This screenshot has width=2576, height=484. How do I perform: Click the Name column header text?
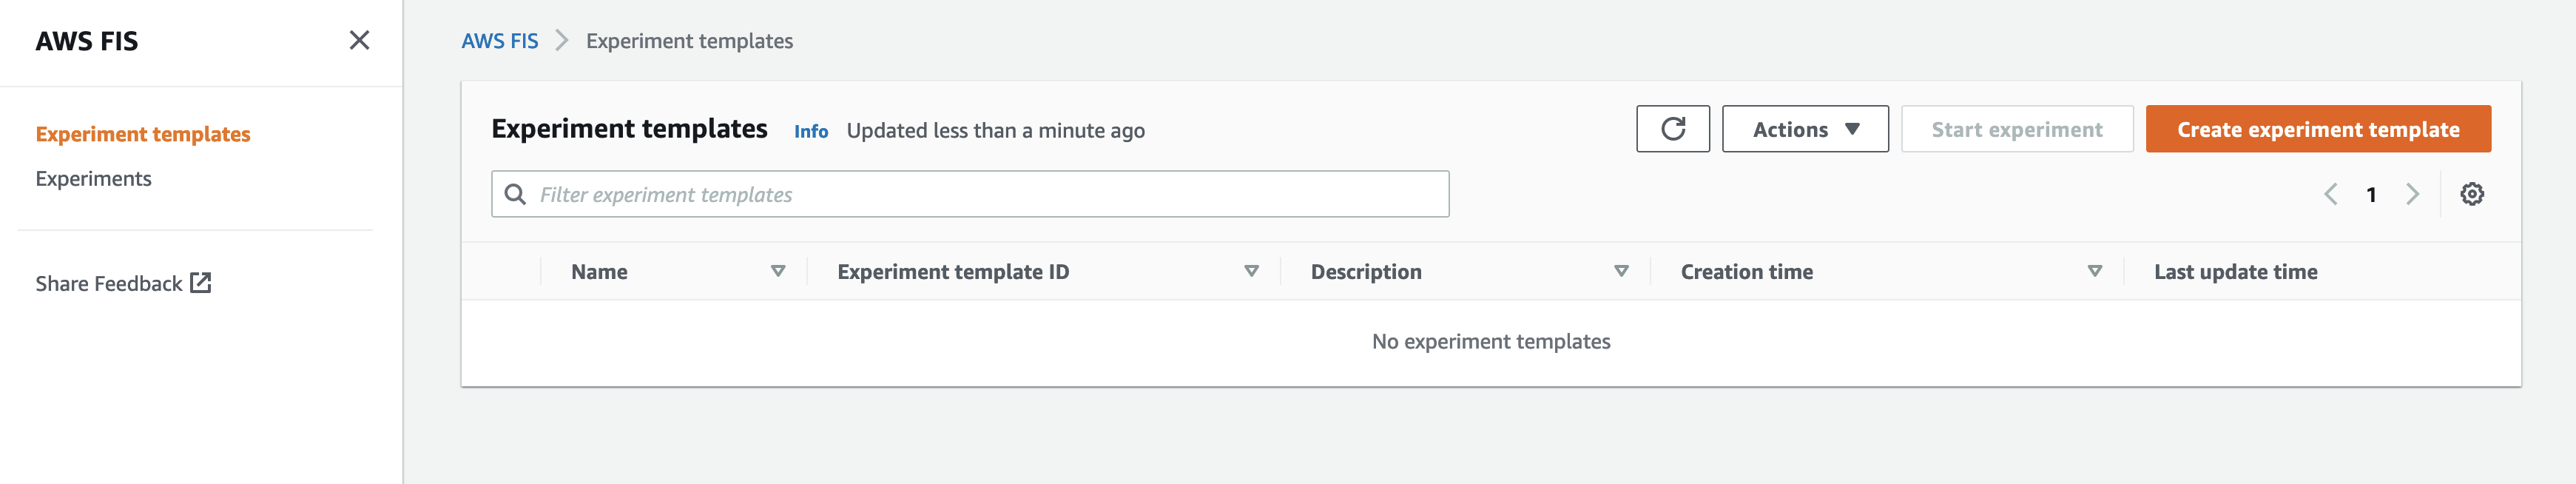point(599,272)
